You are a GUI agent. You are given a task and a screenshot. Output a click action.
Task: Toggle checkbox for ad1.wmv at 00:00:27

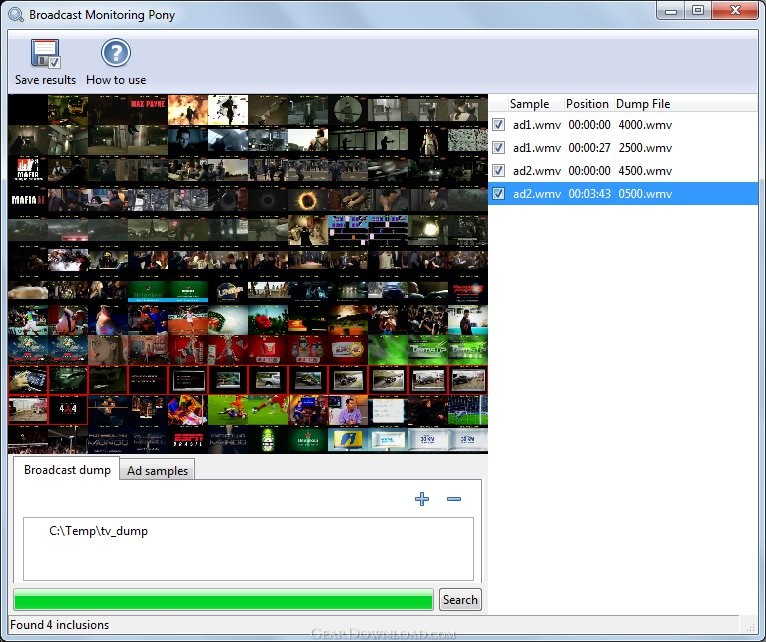[498, 148]
